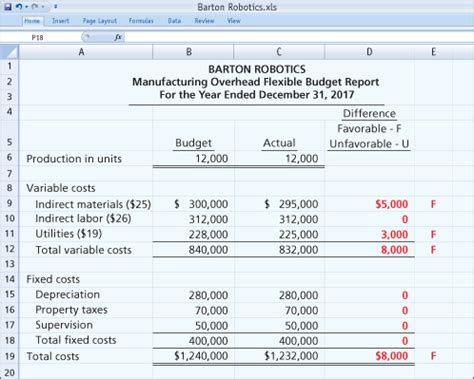Open the Customize Quick Access Toolbar dropdown

point(55,7)
